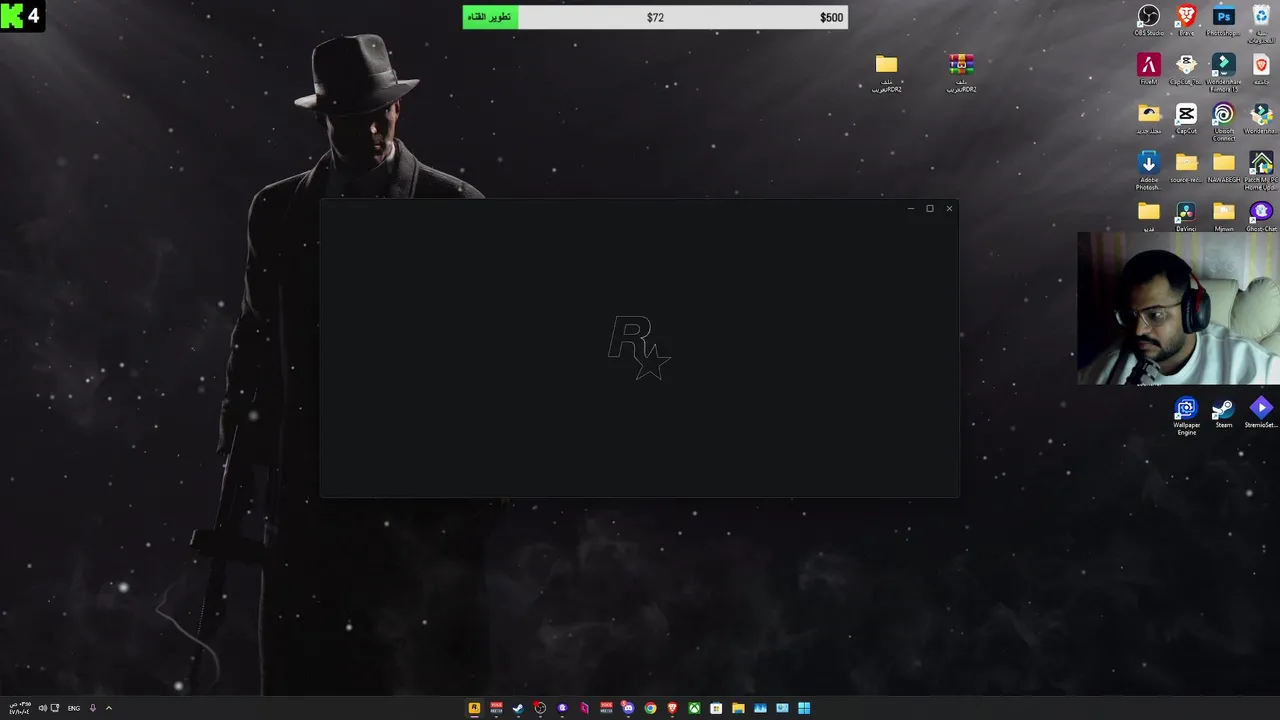Open the Wondershare Filmora 15 shortcut
The height and width of the screenshot is (720, 1280).
[x=1224, y=72]
